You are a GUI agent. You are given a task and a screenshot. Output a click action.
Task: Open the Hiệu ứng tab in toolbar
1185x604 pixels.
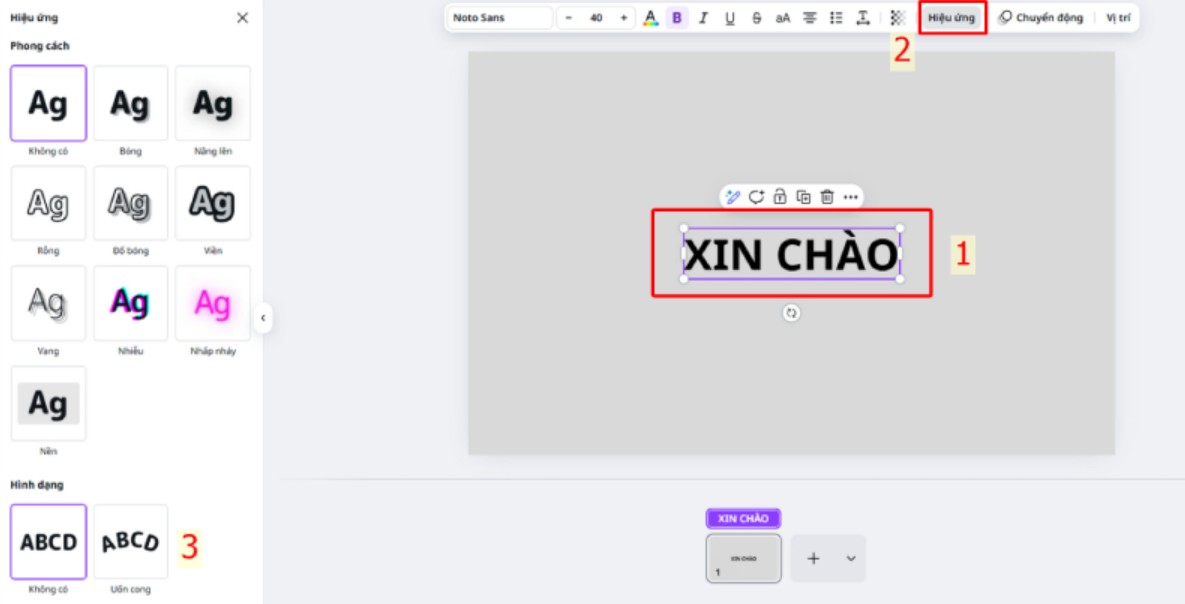tap(951, 18)
